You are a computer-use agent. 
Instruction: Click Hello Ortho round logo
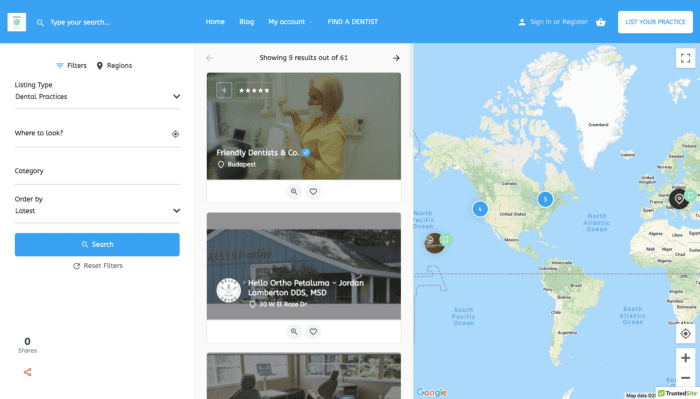point(229,290)
